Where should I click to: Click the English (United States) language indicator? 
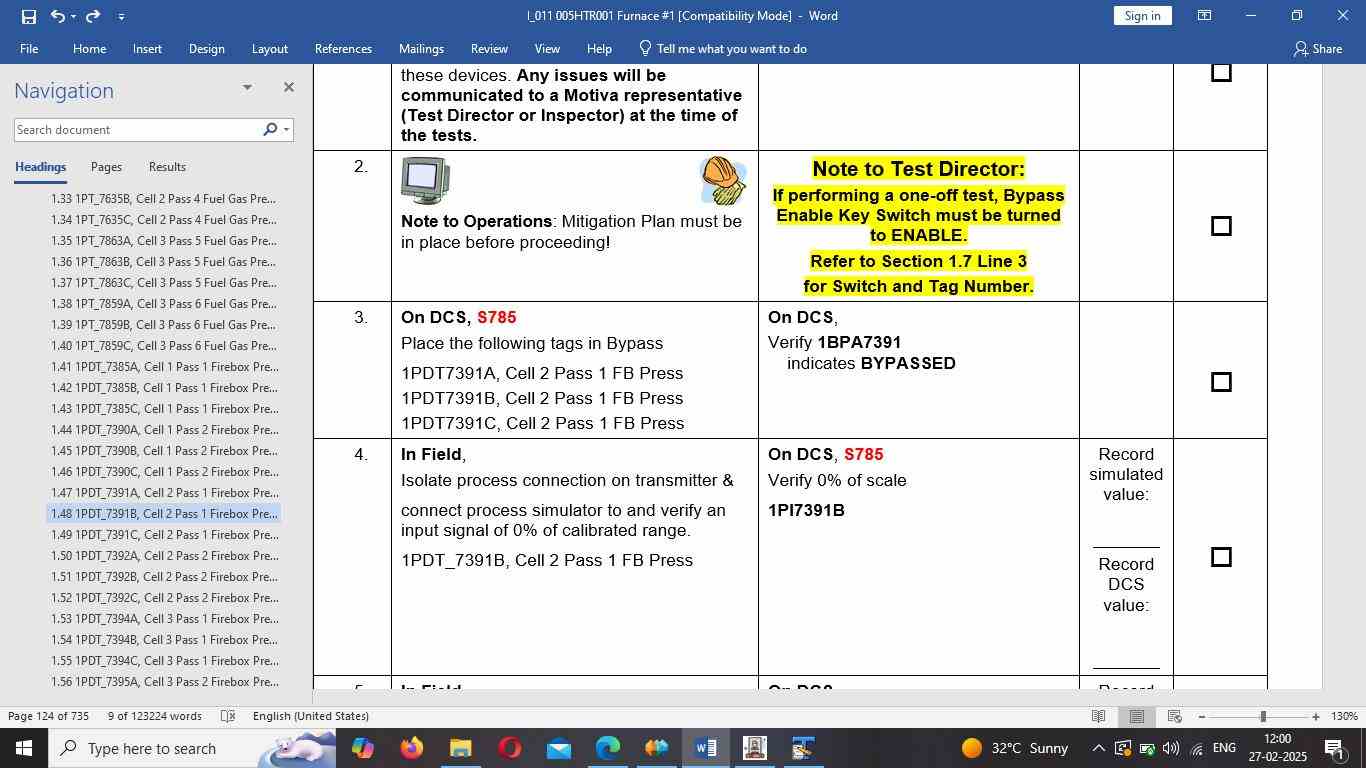click(x=311, y=716)
